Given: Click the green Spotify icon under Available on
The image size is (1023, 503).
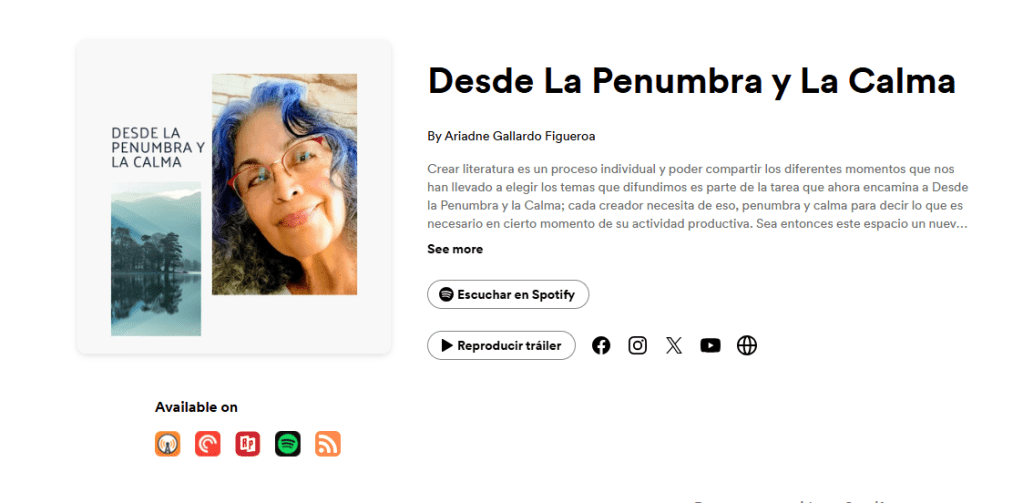Looking at the screenshot, I should tap(288, 444).
